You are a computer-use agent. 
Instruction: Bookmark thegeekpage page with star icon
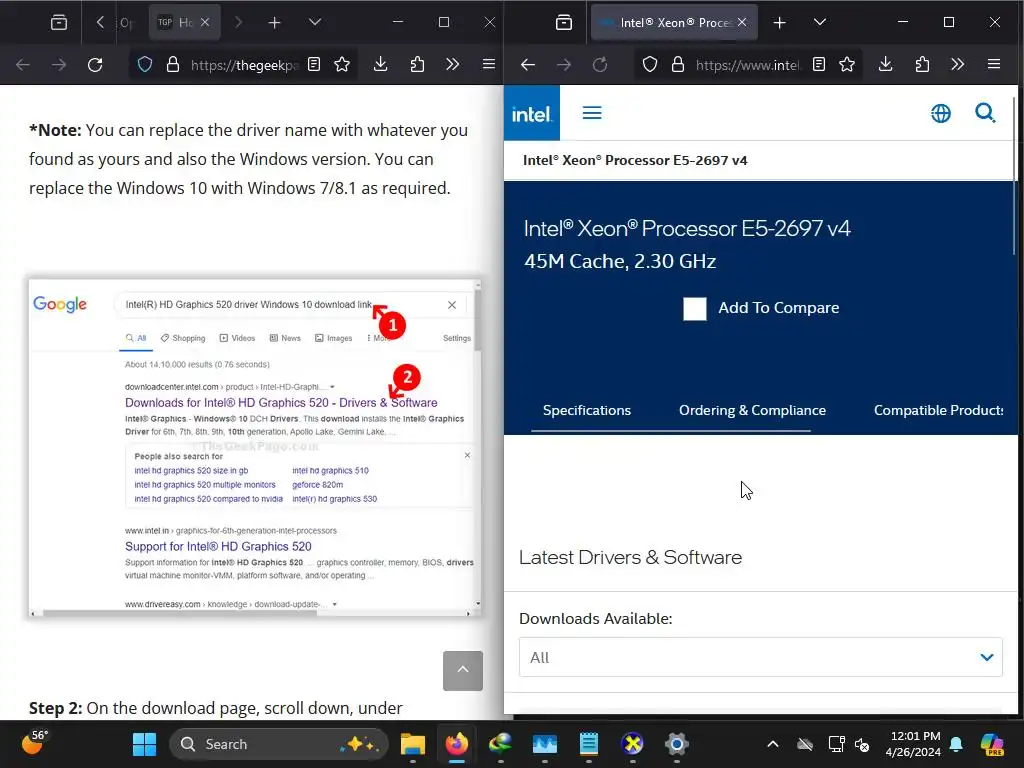click(342, 65)
